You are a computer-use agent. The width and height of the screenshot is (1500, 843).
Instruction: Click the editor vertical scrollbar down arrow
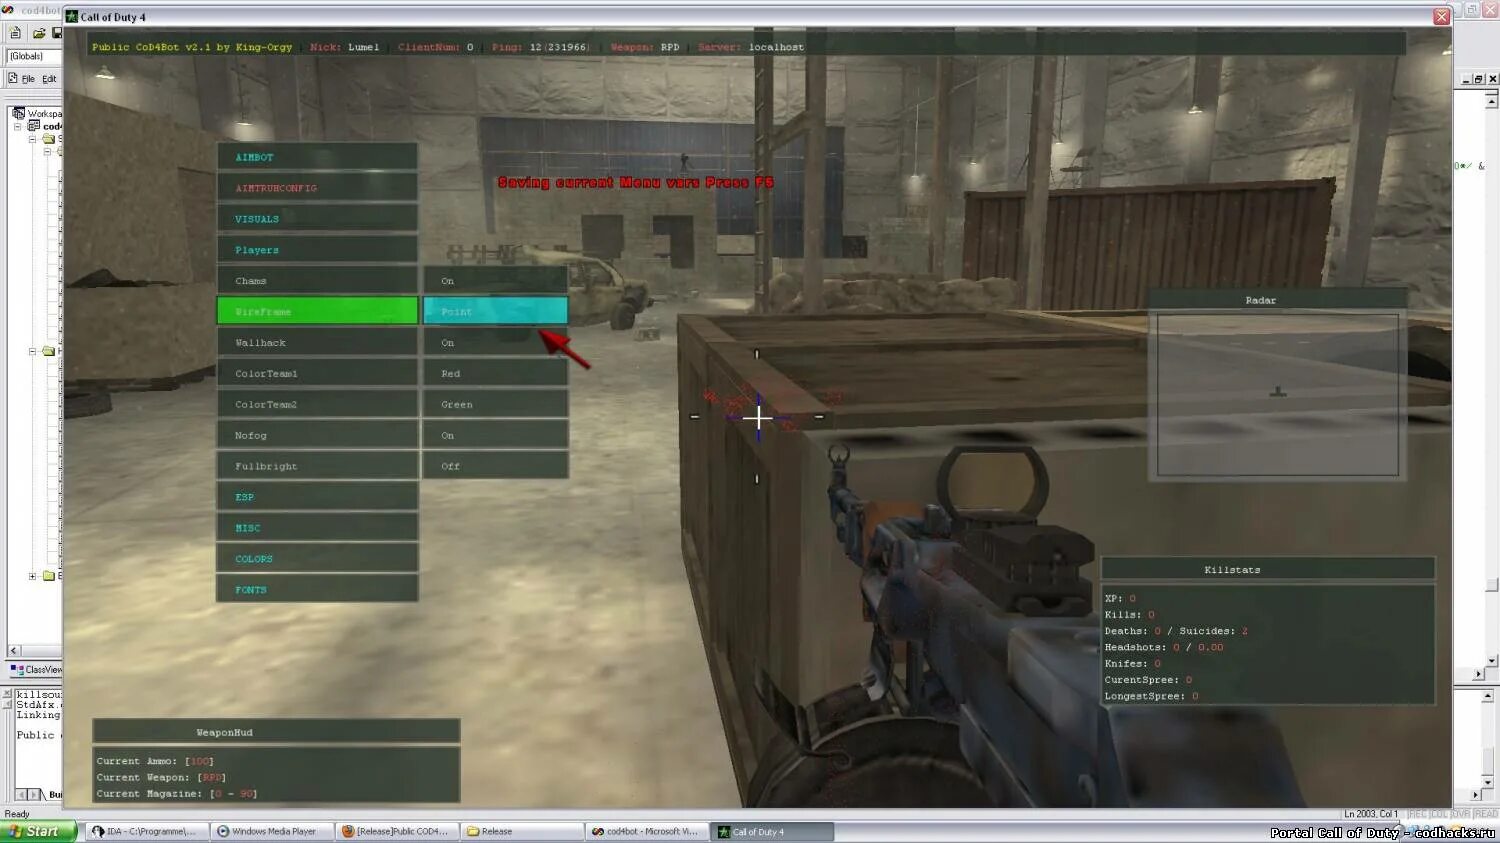1491,660
